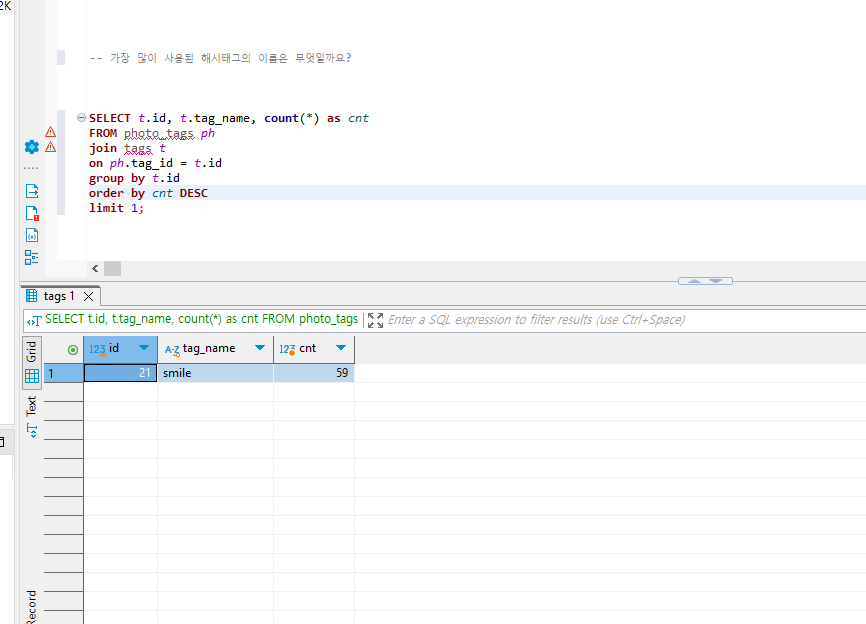Place cursor on photo_tags table name
This screenshot has width=866, height=624.
[159, 133]
